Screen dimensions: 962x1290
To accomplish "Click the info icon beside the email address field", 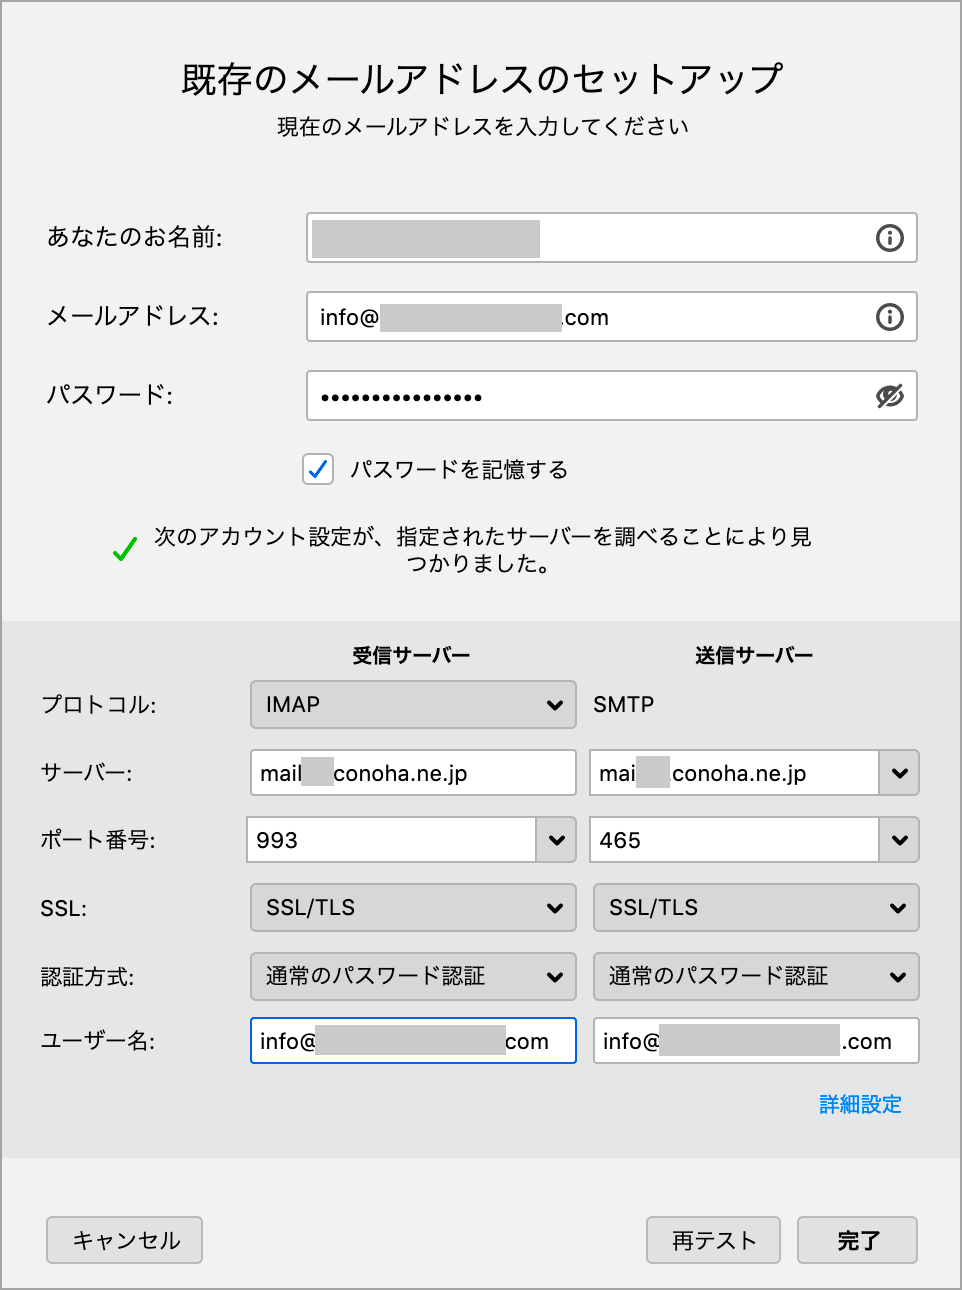I will tap(889, 317).
